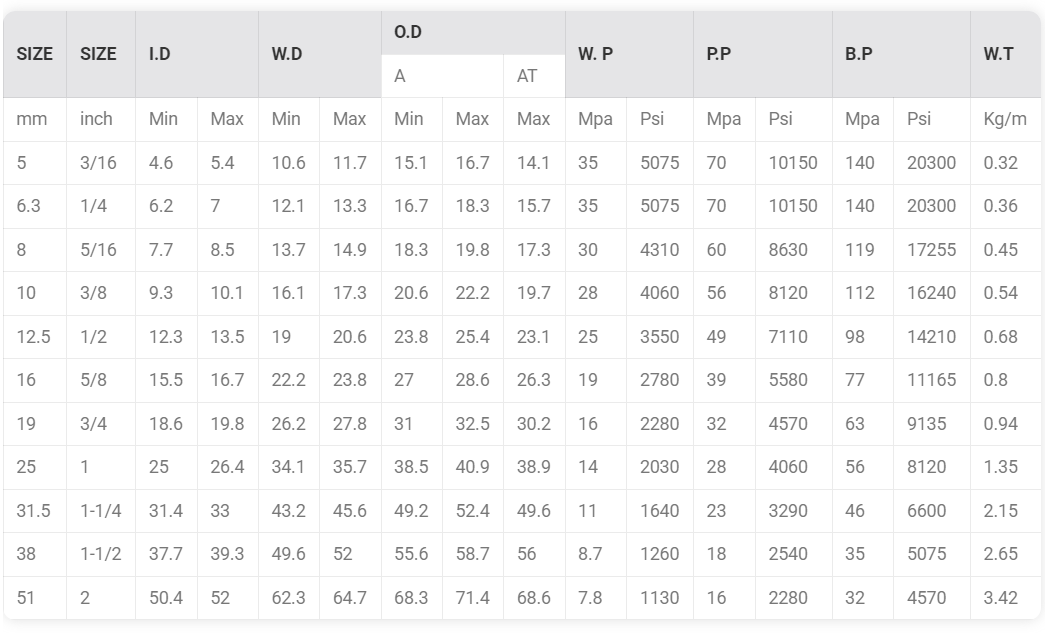The image size is (1045, 633).
Task: Click the W. P column header
Action: tap(629, 54)
